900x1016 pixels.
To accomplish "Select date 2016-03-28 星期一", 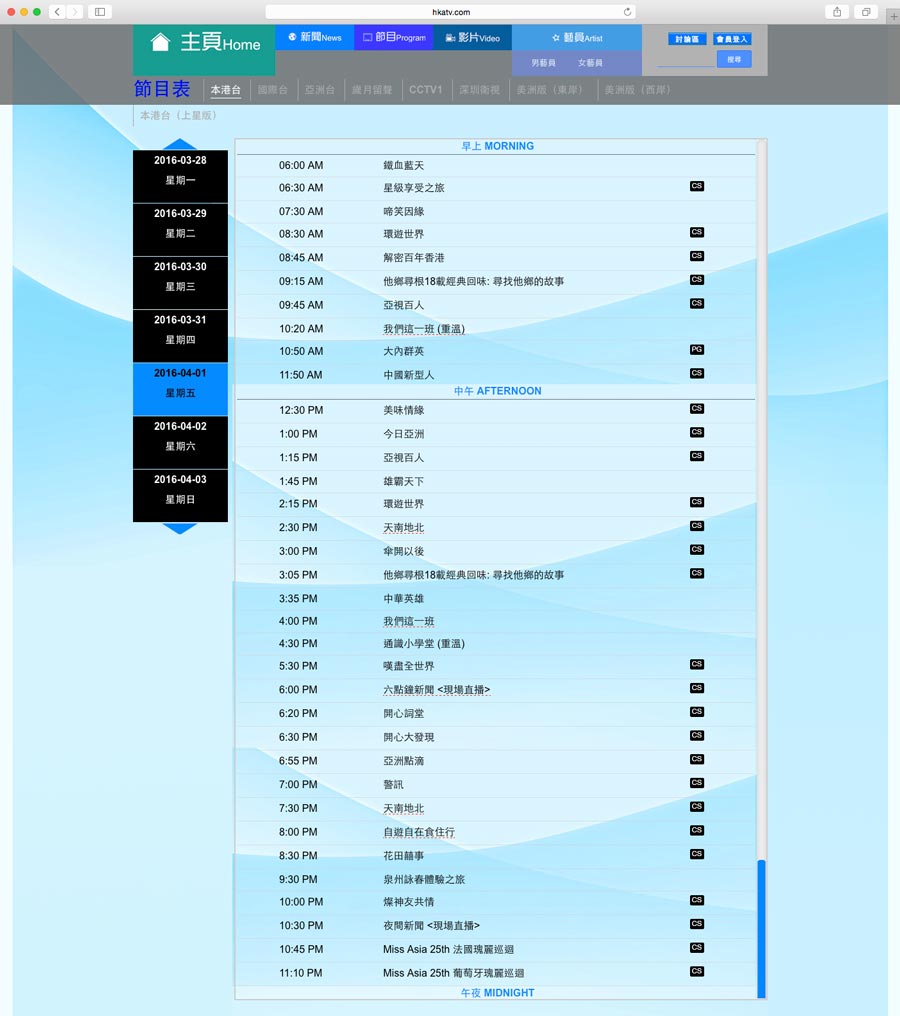I will pos(180,176).
